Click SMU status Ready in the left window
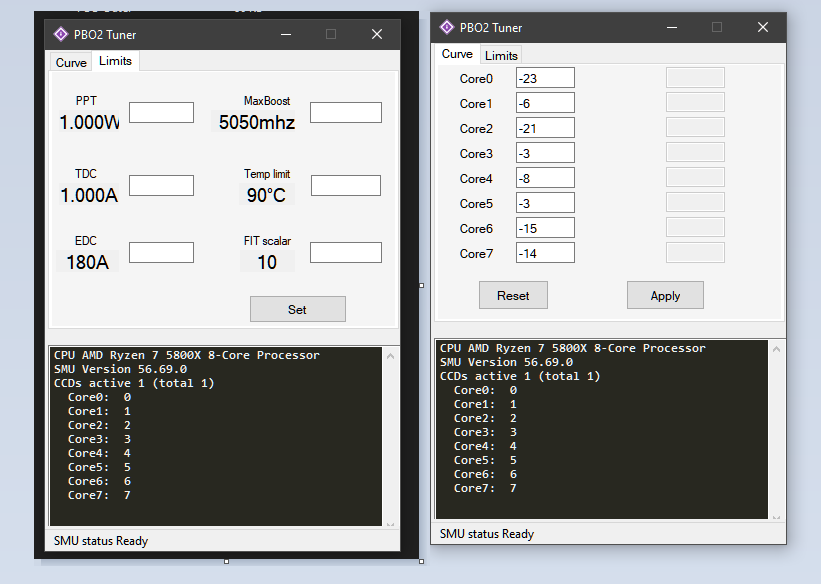This screenshot has width=821, height=584. 101,541
